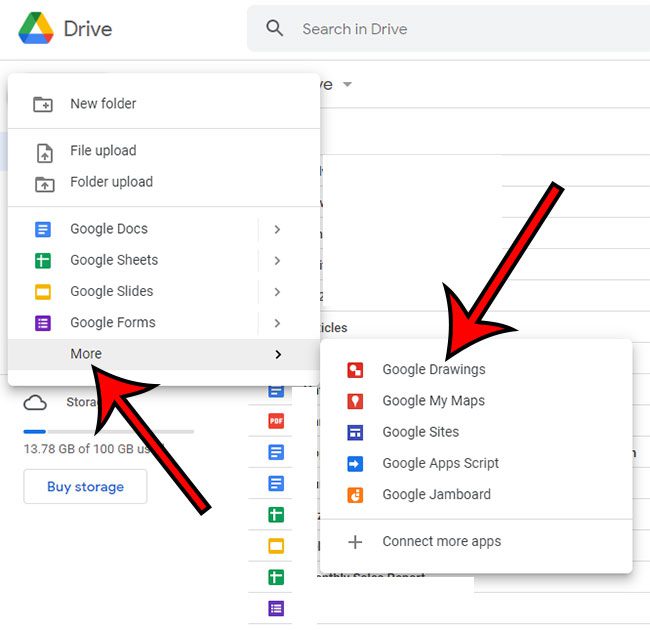
Task: Create a new Google Forms form
Action: point(133,323)
